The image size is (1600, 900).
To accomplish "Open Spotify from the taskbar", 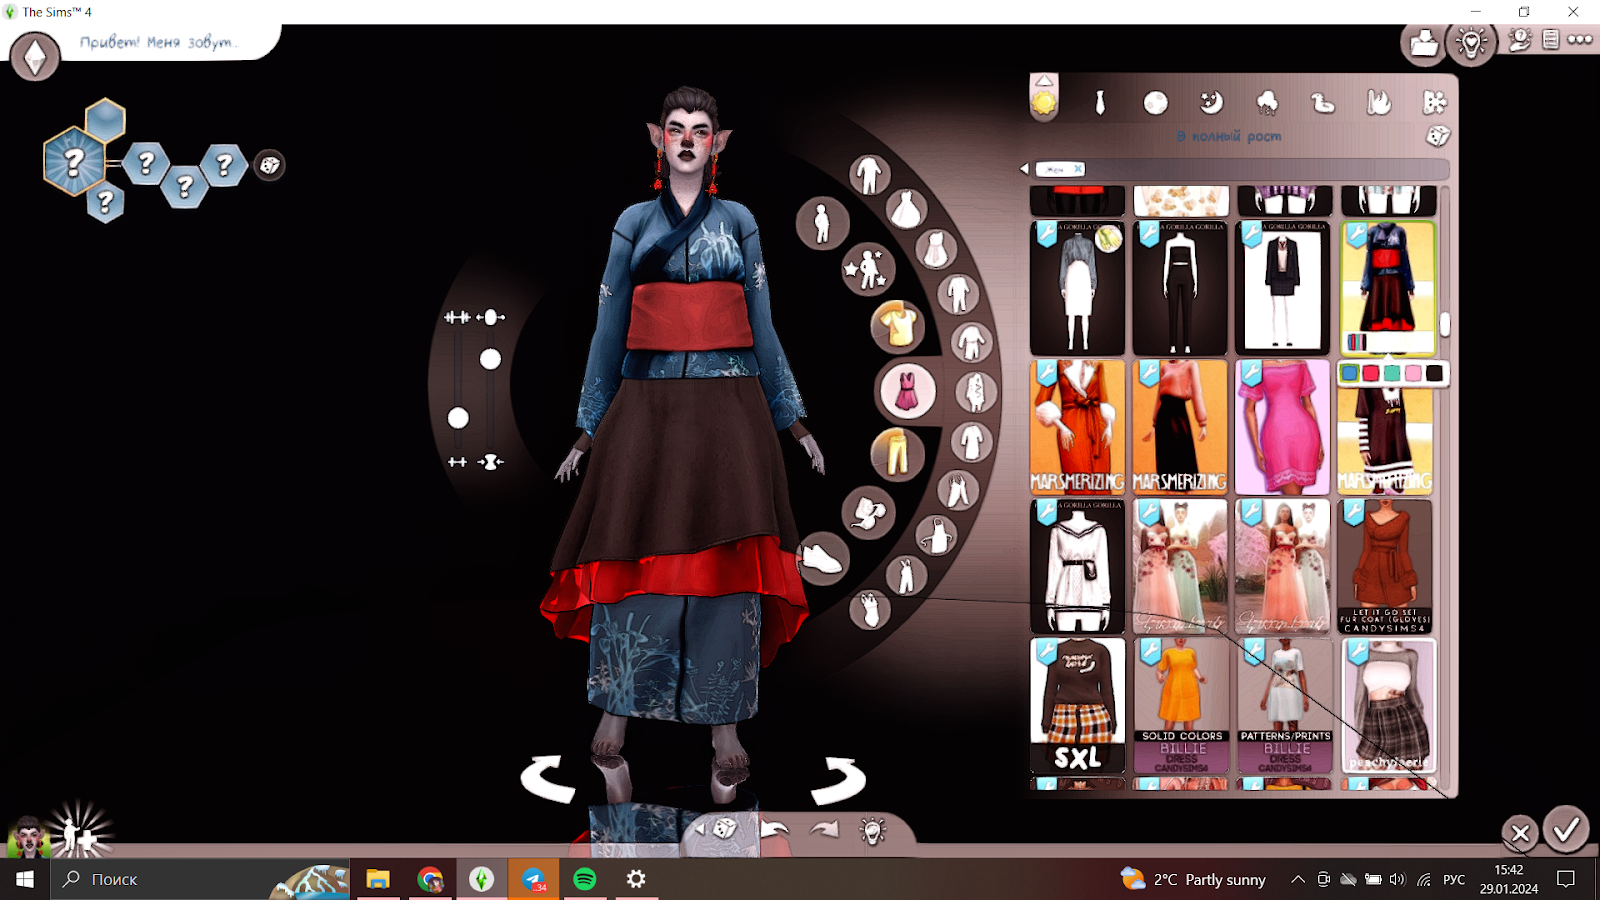I will [585, 879].
